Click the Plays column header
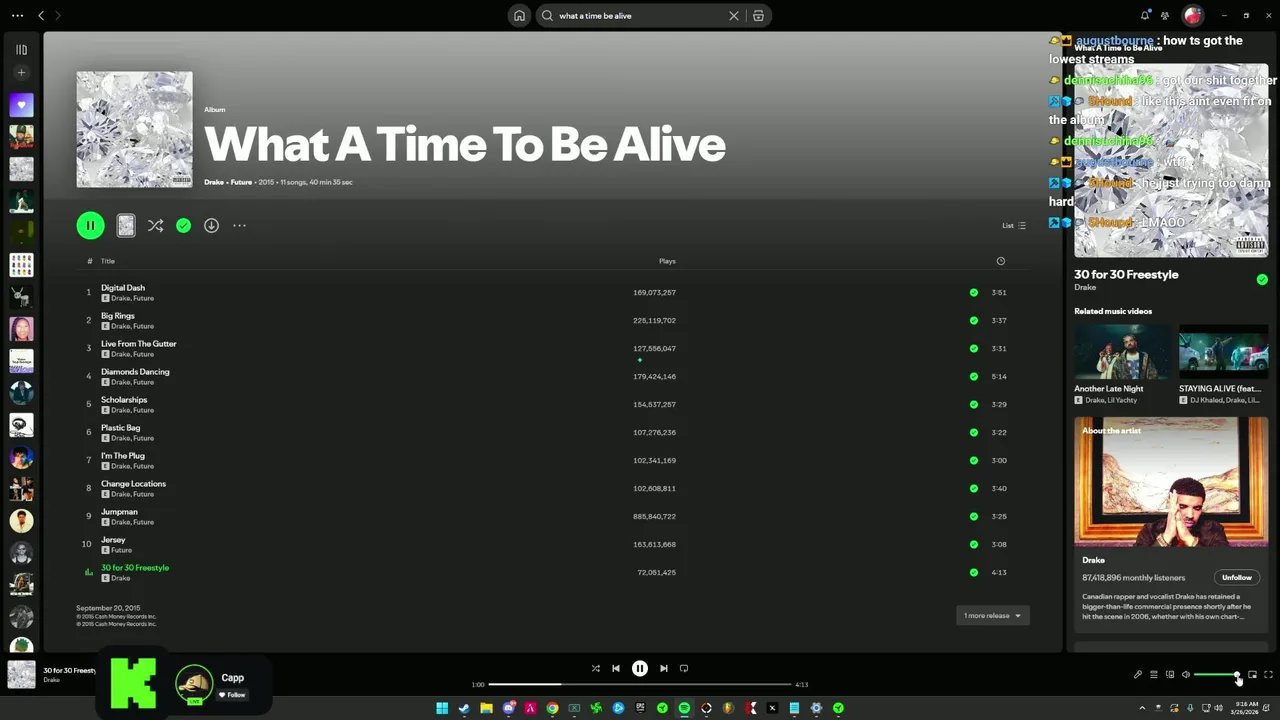The image size is (1280, 720). (x=667, y=261)
